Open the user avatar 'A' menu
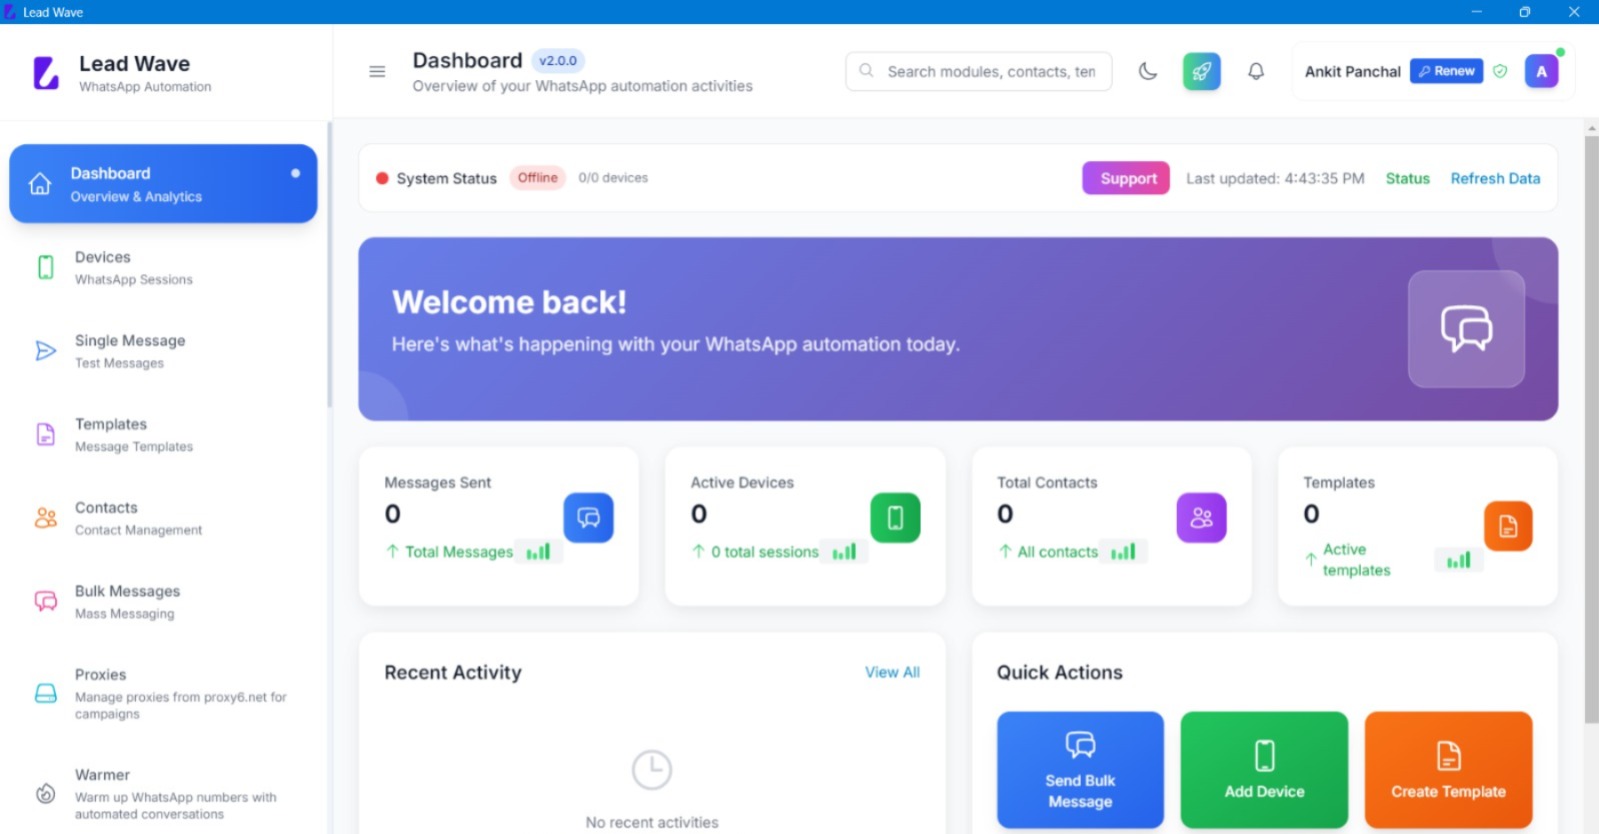Screen dimensions: 1599x834 point(1541,71)
